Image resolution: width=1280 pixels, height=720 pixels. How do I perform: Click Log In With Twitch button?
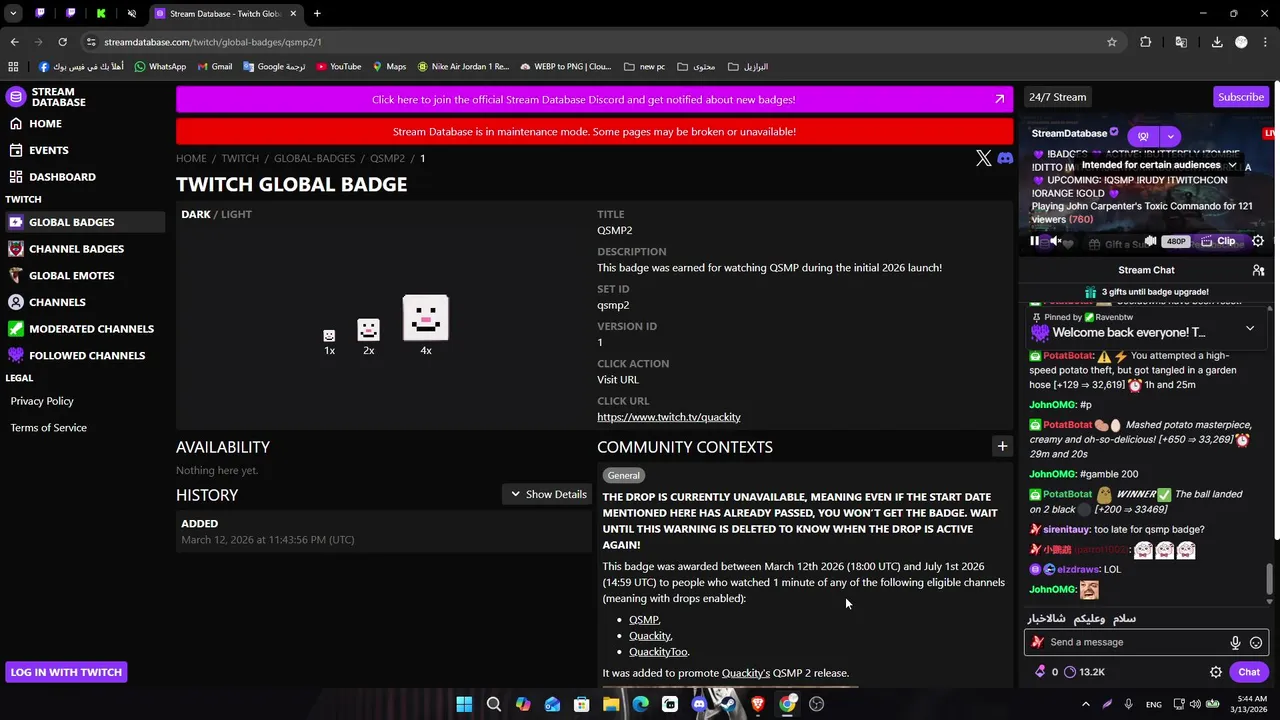pyautogui.click(x=66, y=672)
